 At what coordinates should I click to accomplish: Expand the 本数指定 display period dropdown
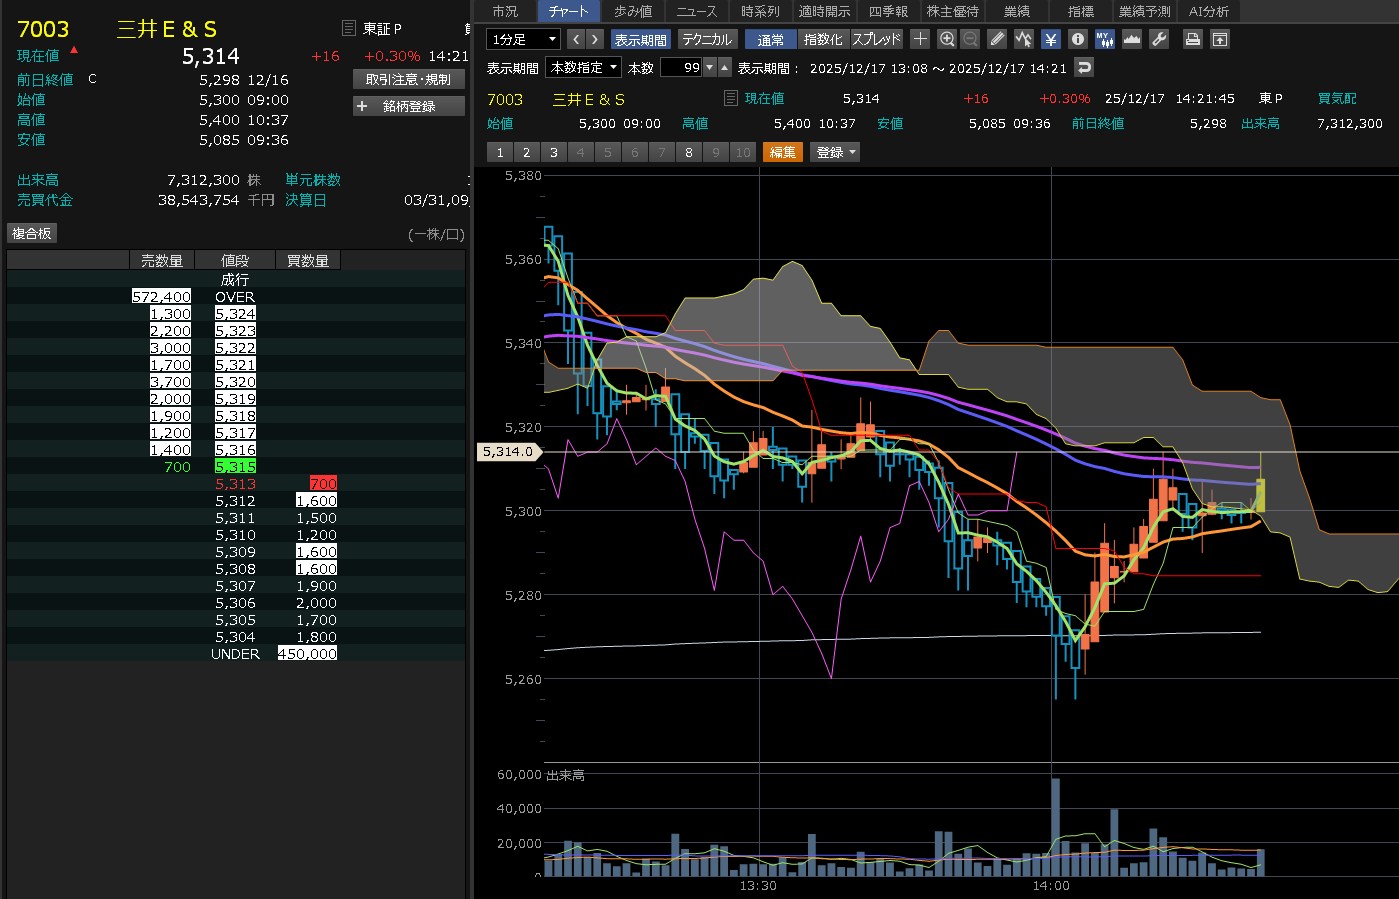point(584,67)
